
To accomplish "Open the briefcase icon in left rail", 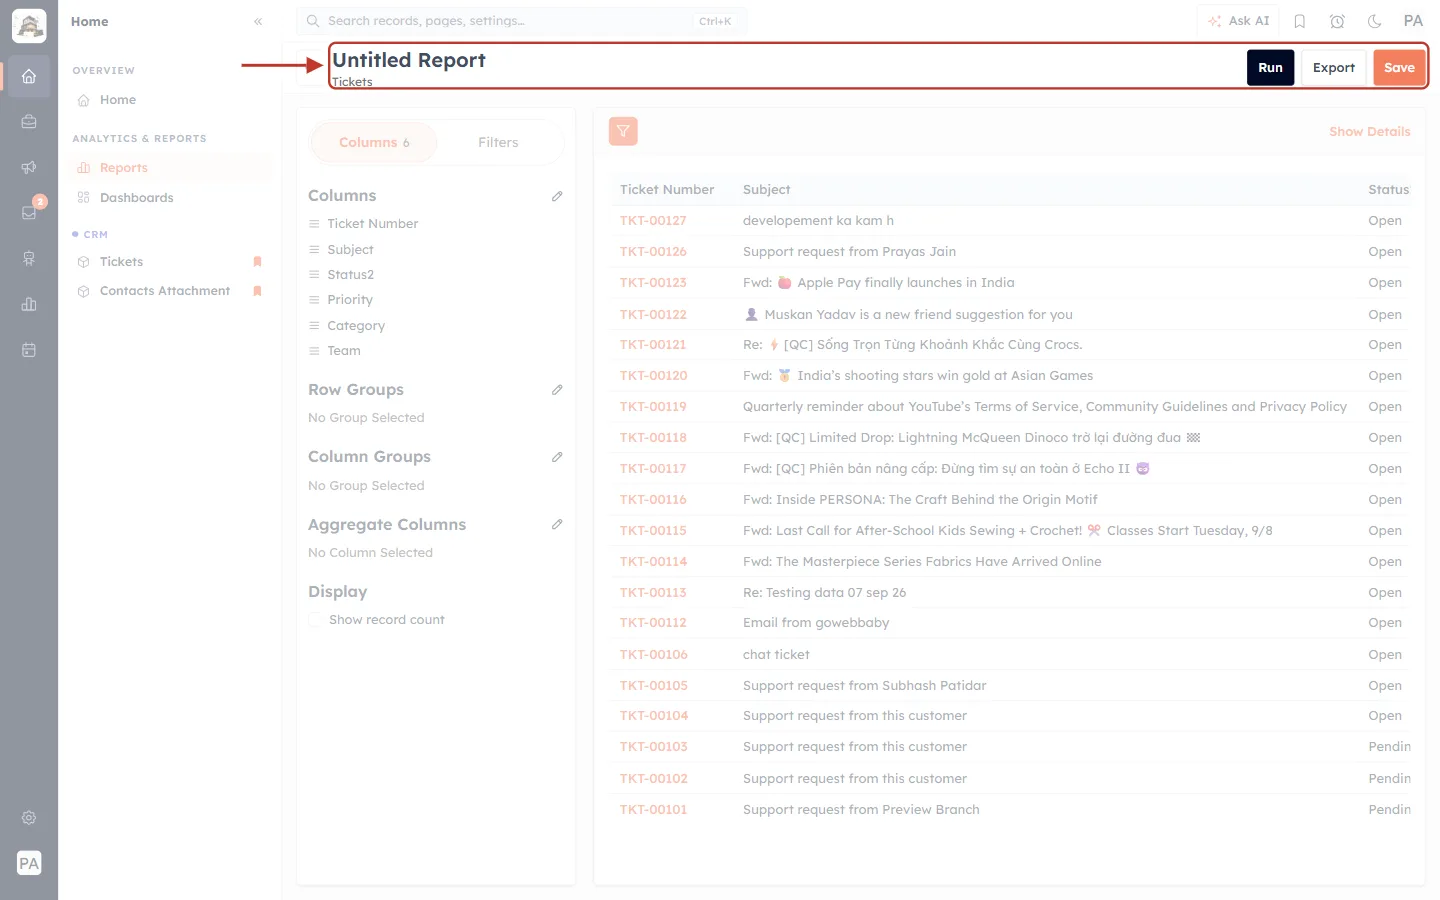I will click(29, 122).
